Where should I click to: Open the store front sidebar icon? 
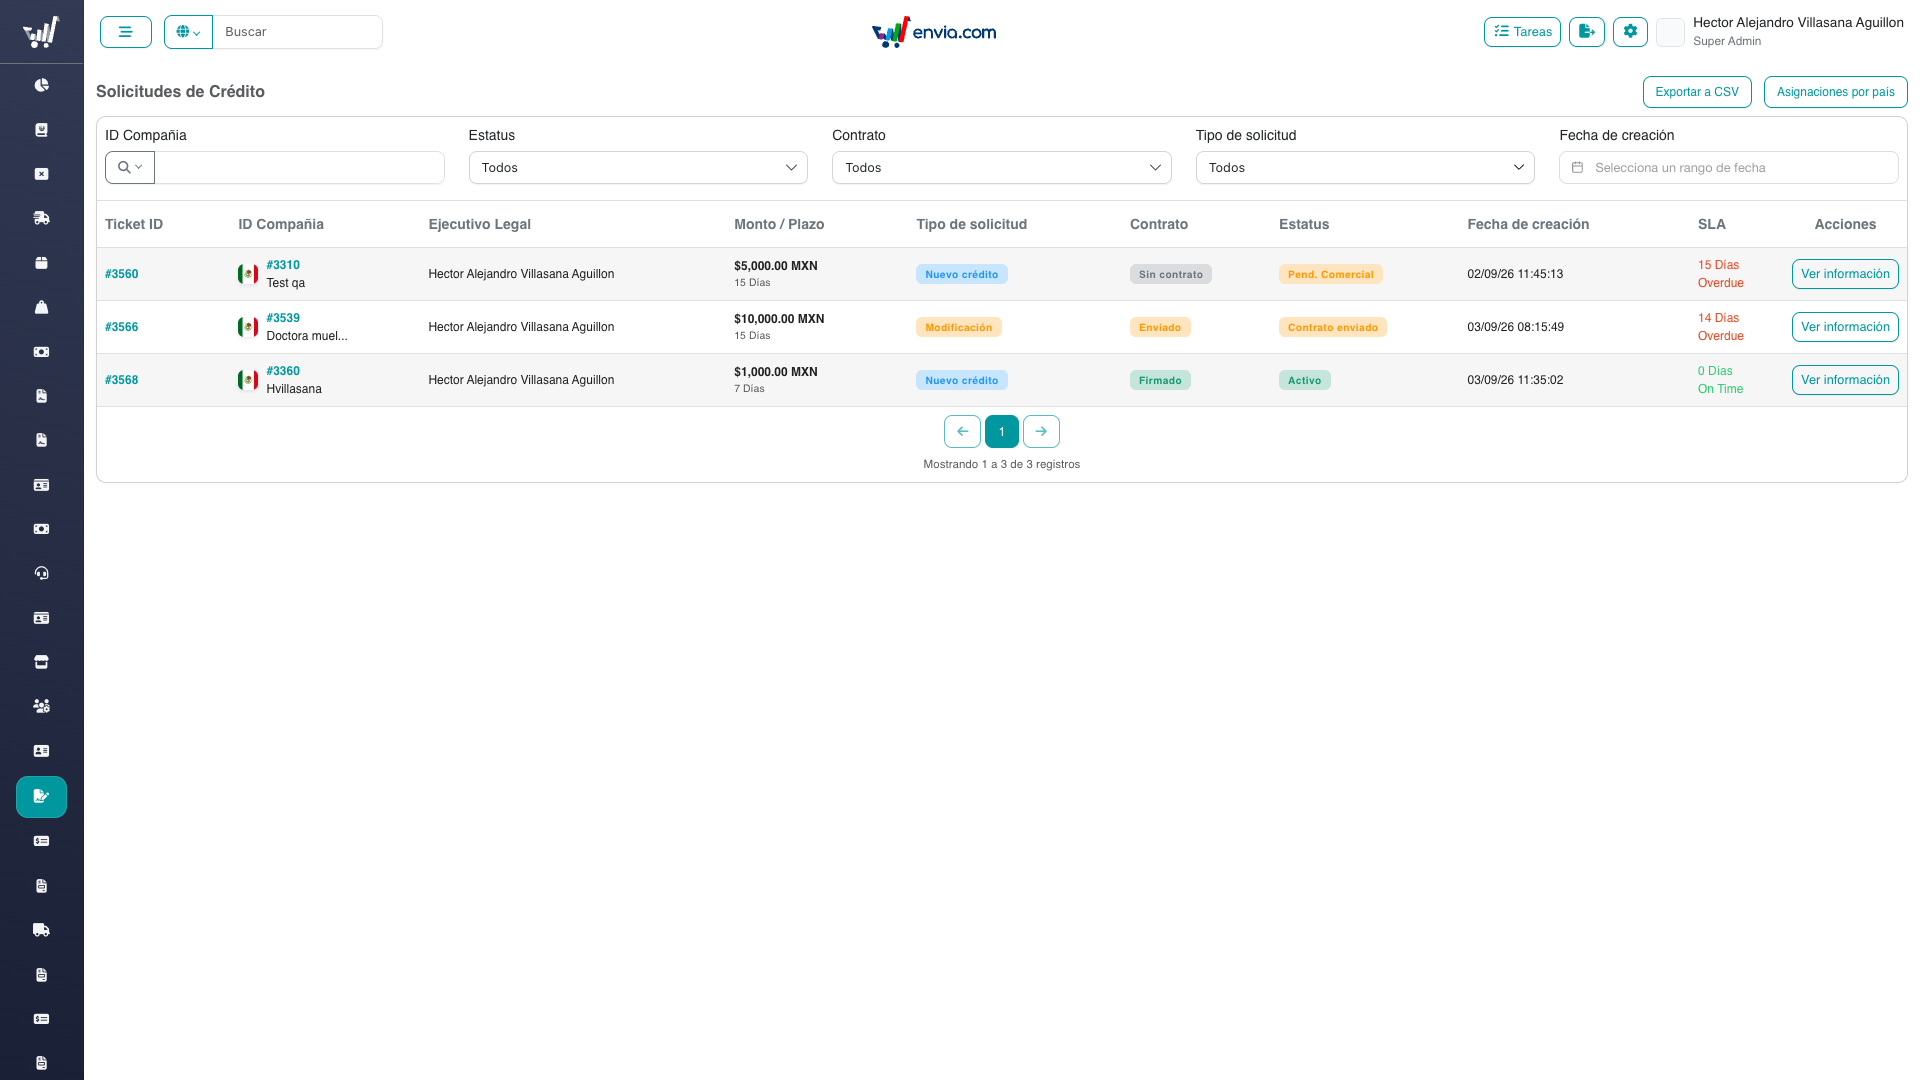tap(41, 662)
